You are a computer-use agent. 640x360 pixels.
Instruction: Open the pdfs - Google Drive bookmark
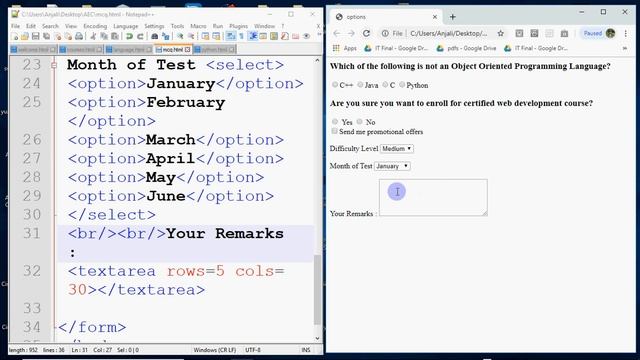coord(466,48)
